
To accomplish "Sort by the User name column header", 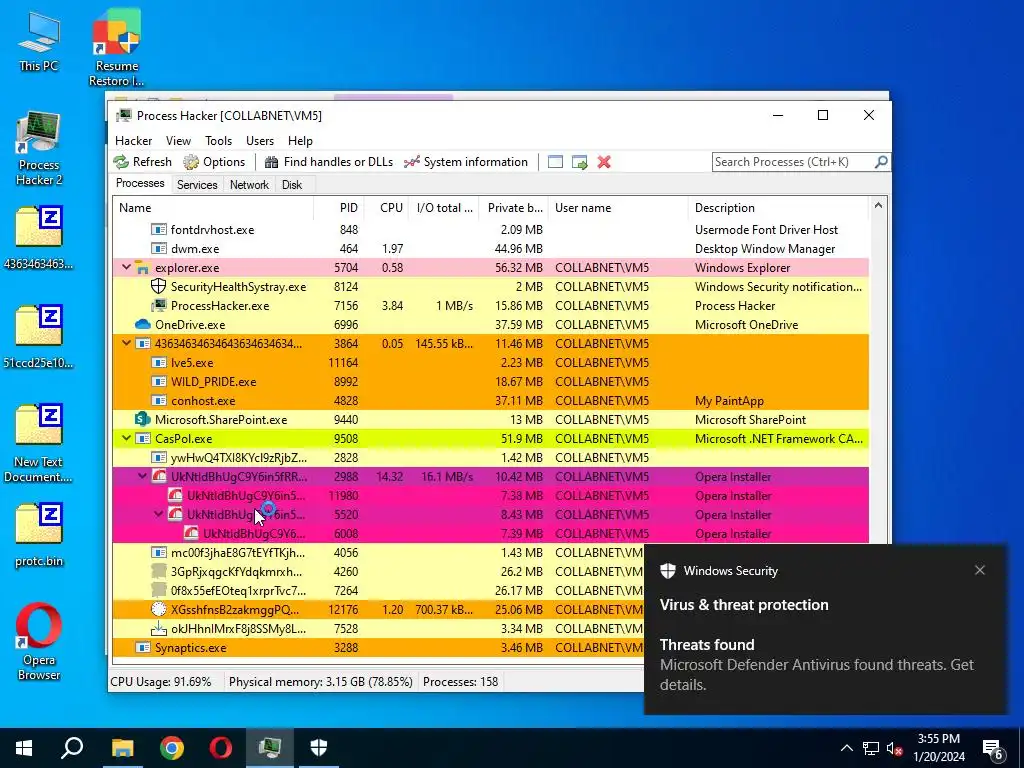I will [618, 208].
